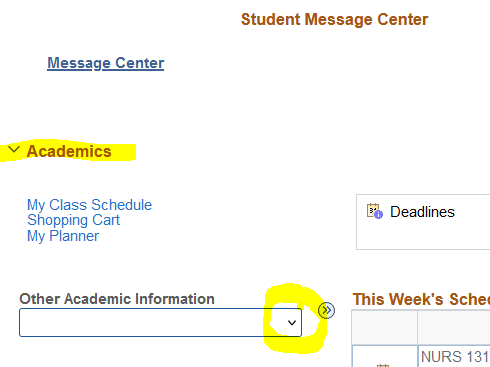Click the Deadlines label text
Image resolution: width=490 pixels, height=367 pixels.
(422, 212)
